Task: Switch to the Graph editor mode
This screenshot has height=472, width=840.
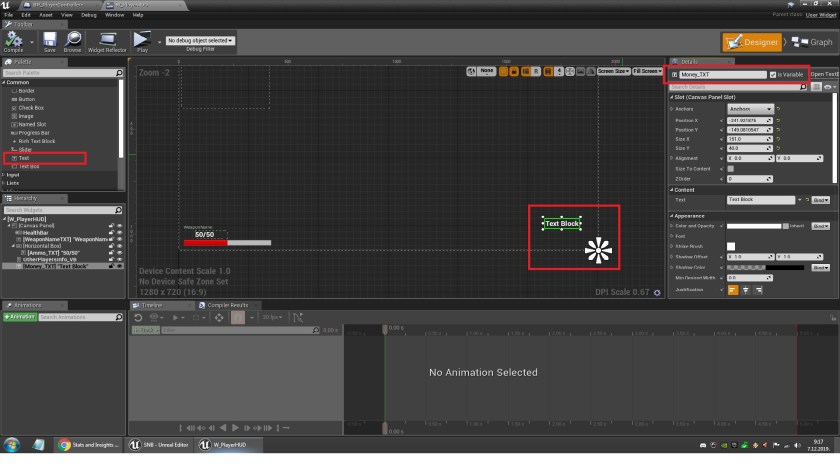Action: (811, 42)
